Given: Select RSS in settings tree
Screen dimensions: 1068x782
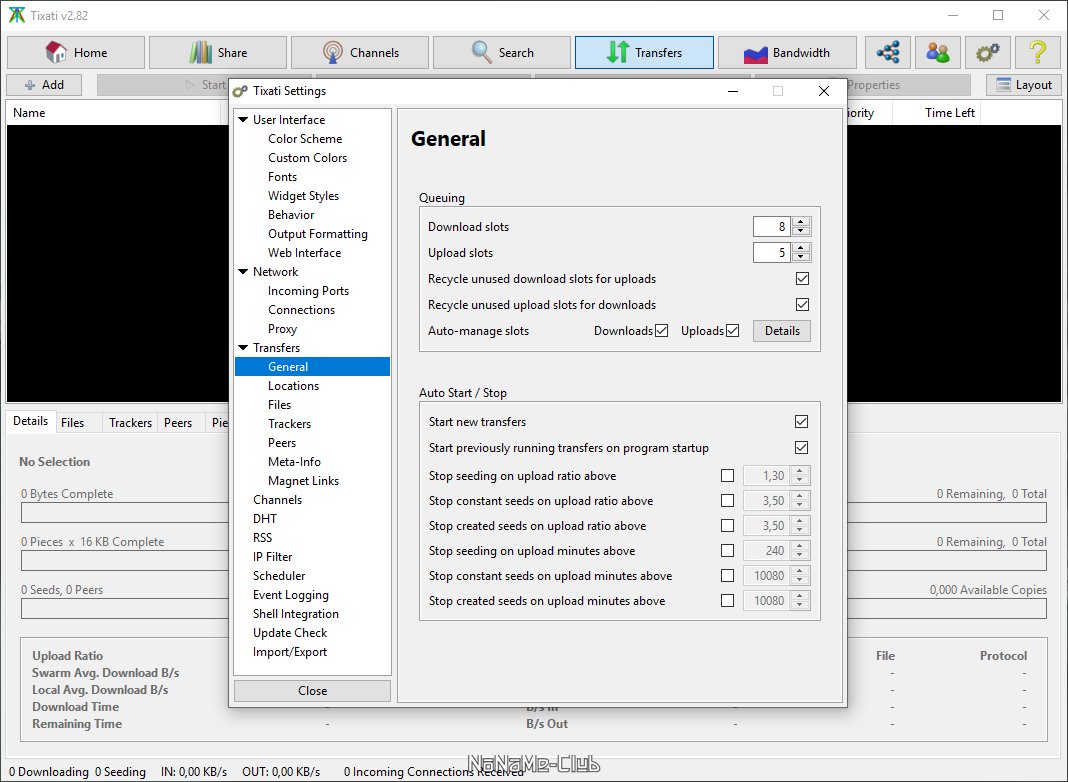Looking at the screenshot, I should (x=262, y=538).
